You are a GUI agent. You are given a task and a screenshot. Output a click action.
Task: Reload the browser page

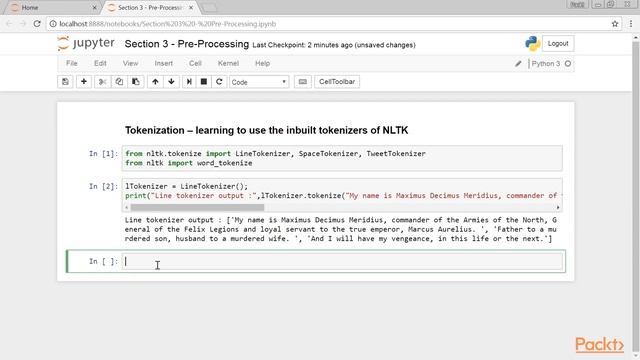click(x=37, y=24)
